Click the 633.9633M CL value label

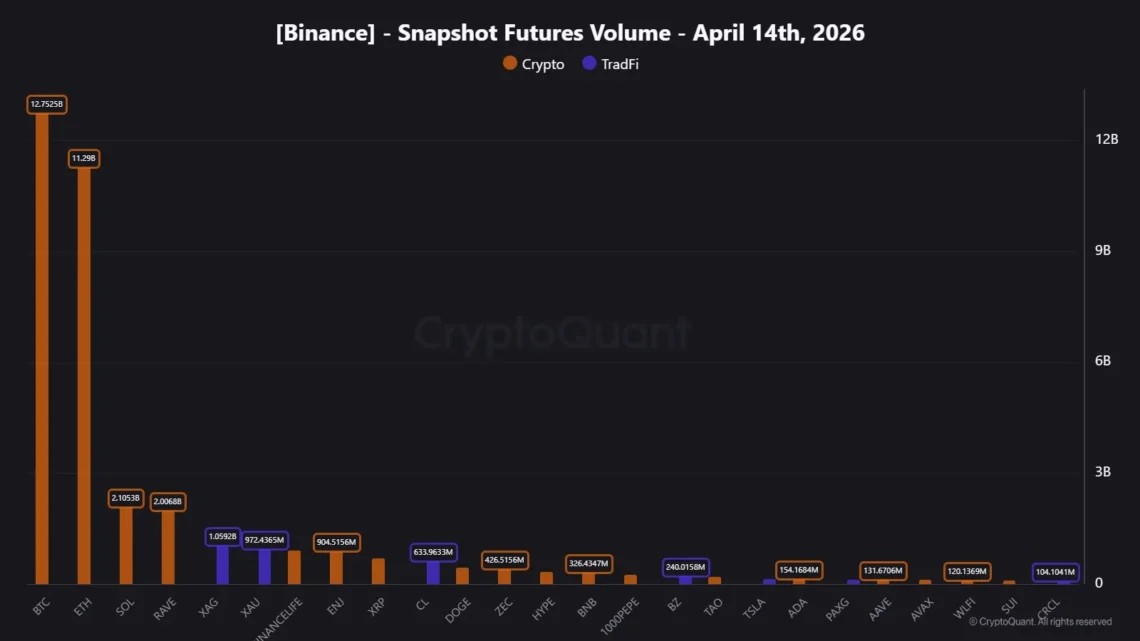coord(433,552)
